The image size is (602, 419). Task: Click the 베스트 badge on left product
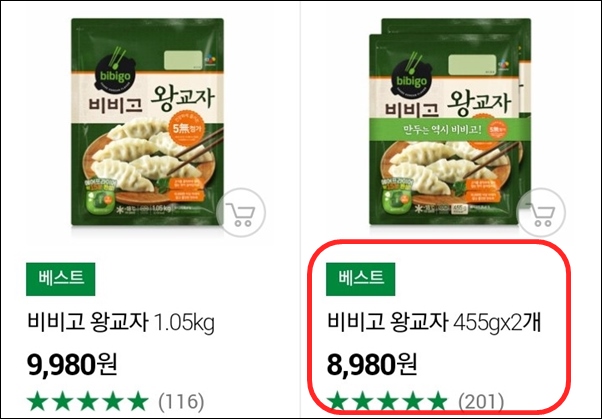[61, 279]
